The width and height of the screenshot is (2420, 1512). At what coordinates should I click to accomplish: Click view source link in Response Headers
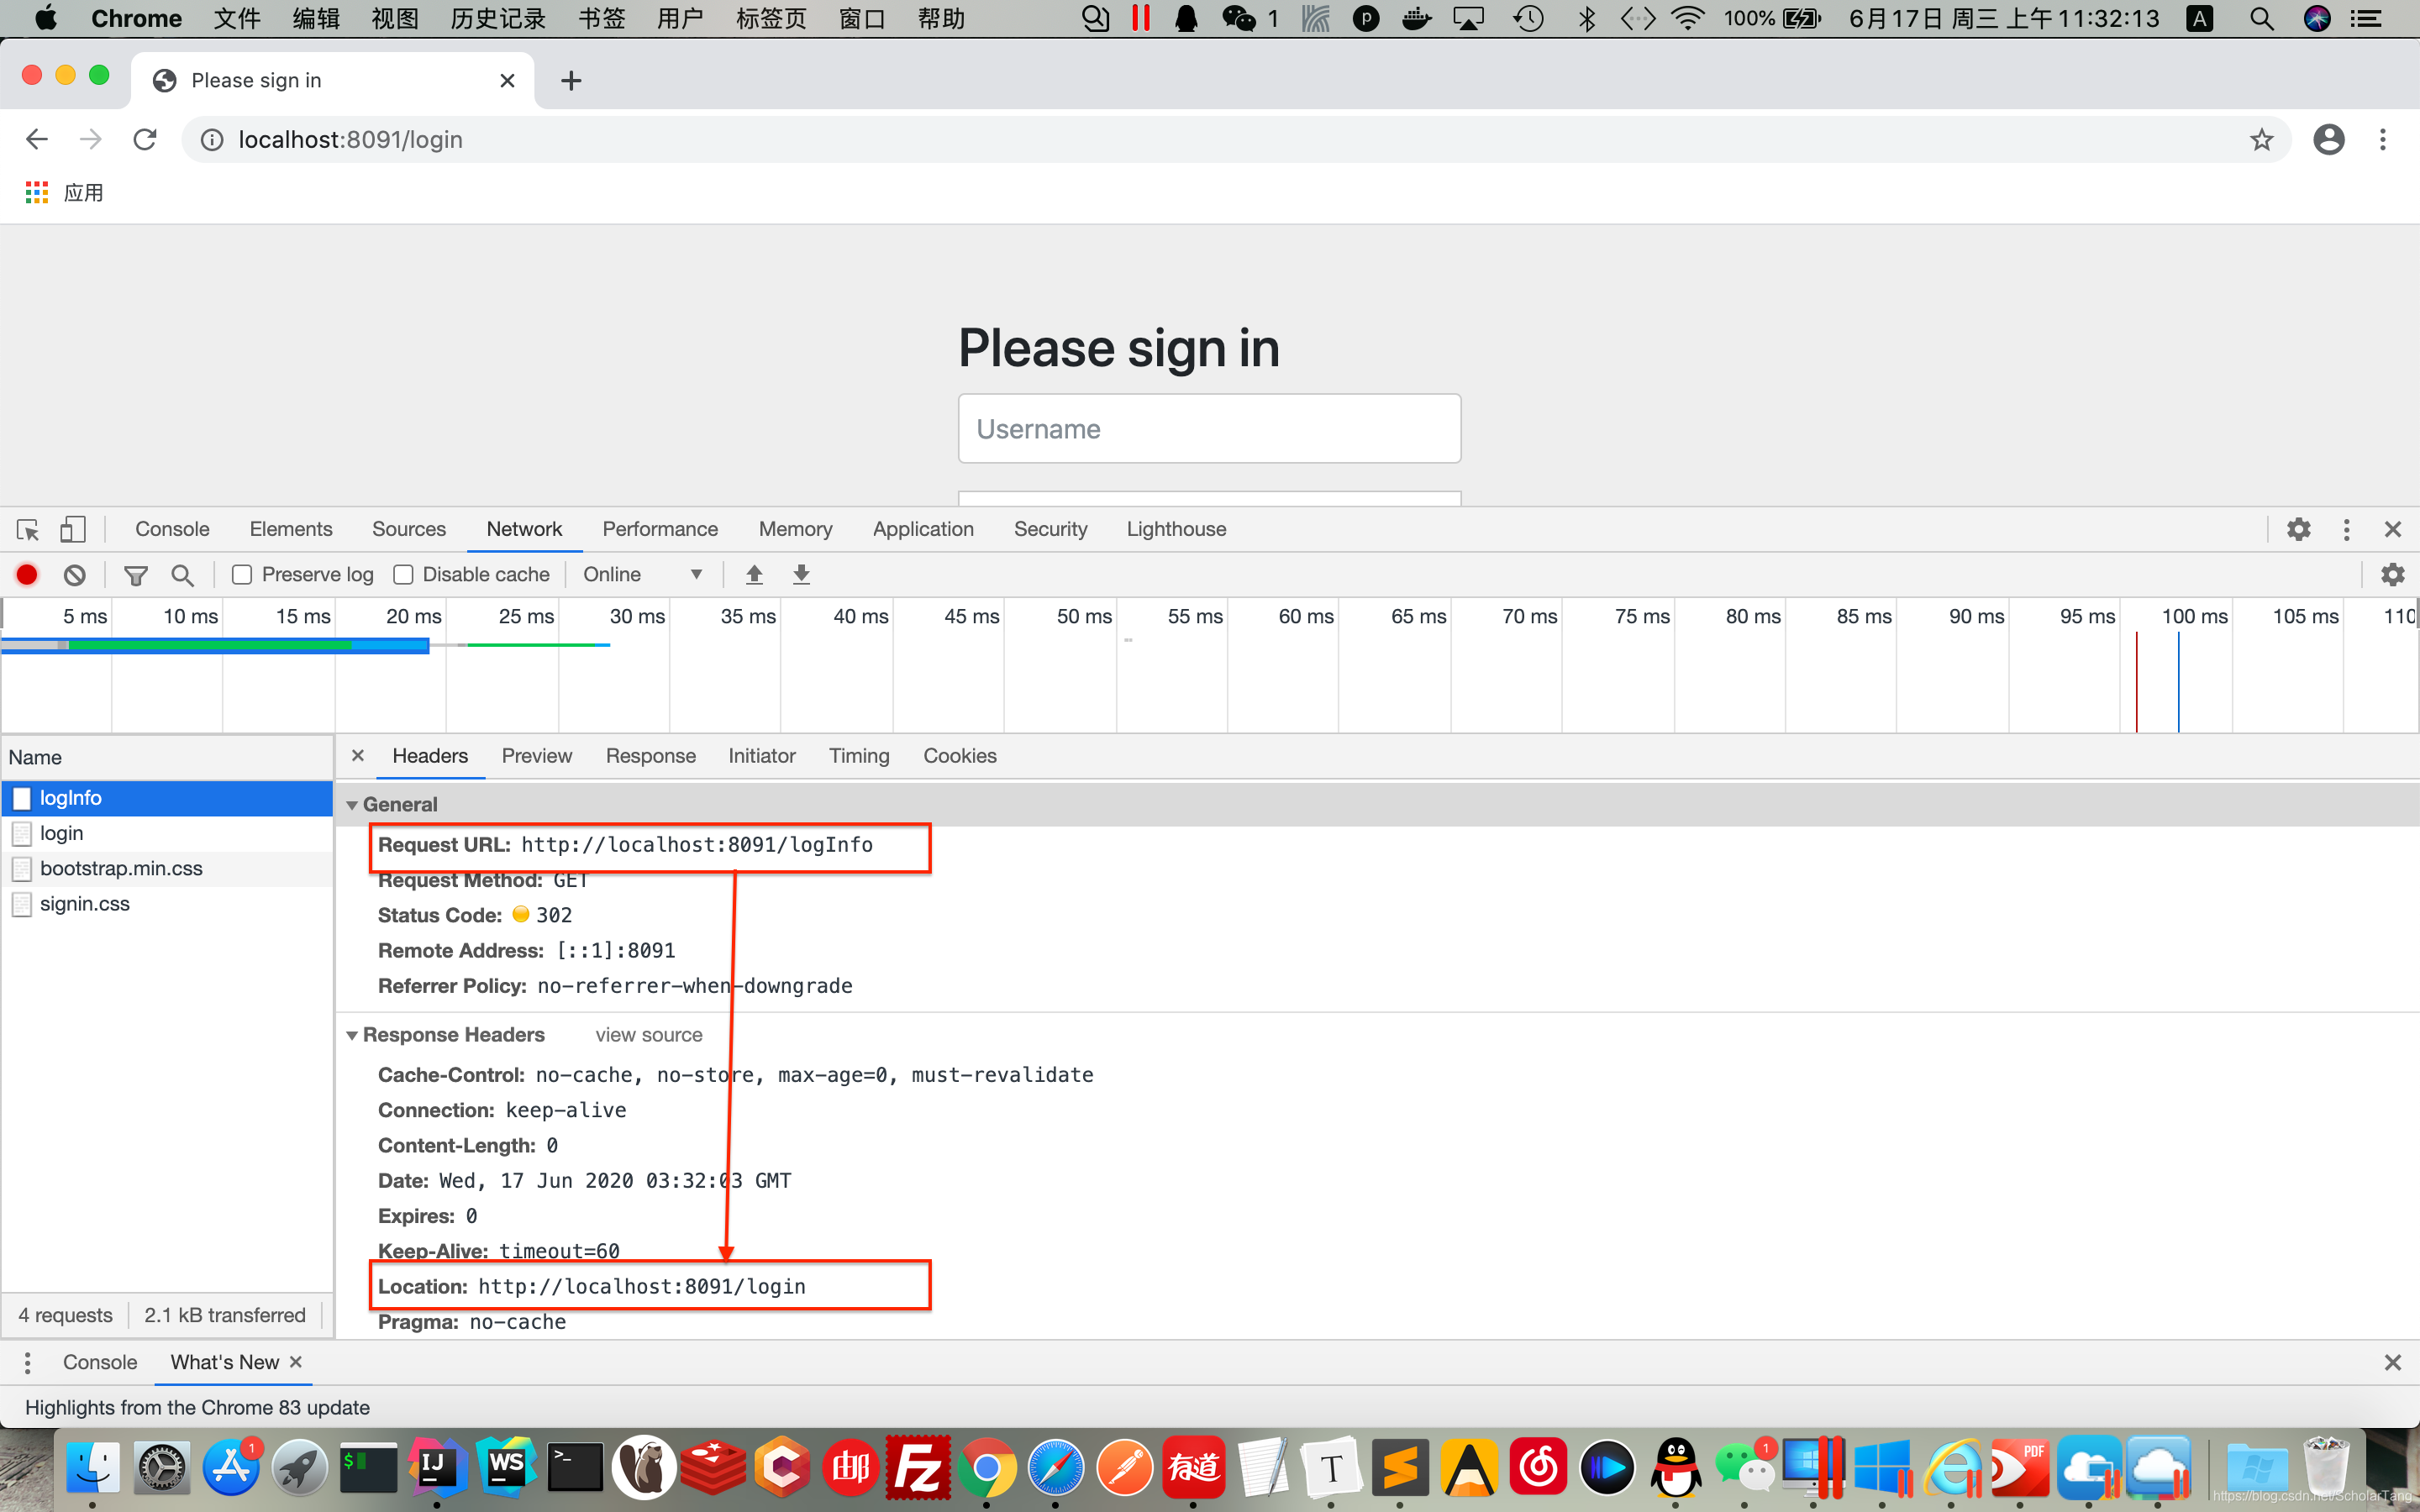(x=648, y=1033)
